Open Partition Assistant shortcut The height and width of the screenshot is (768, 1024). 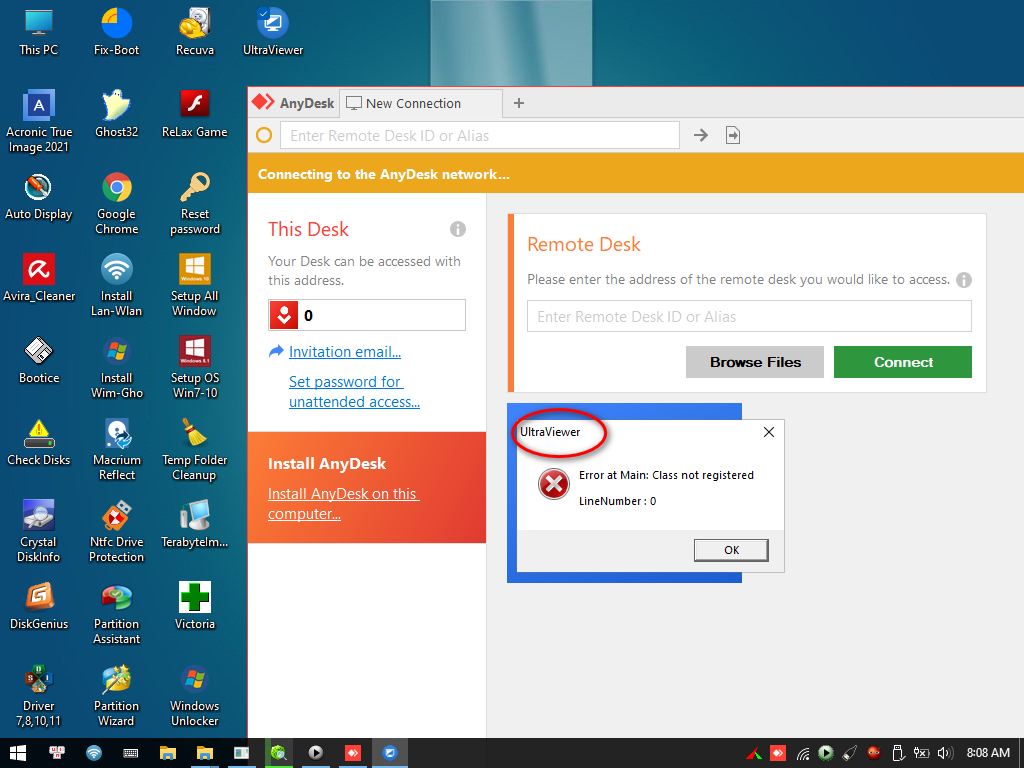[116, 614]
